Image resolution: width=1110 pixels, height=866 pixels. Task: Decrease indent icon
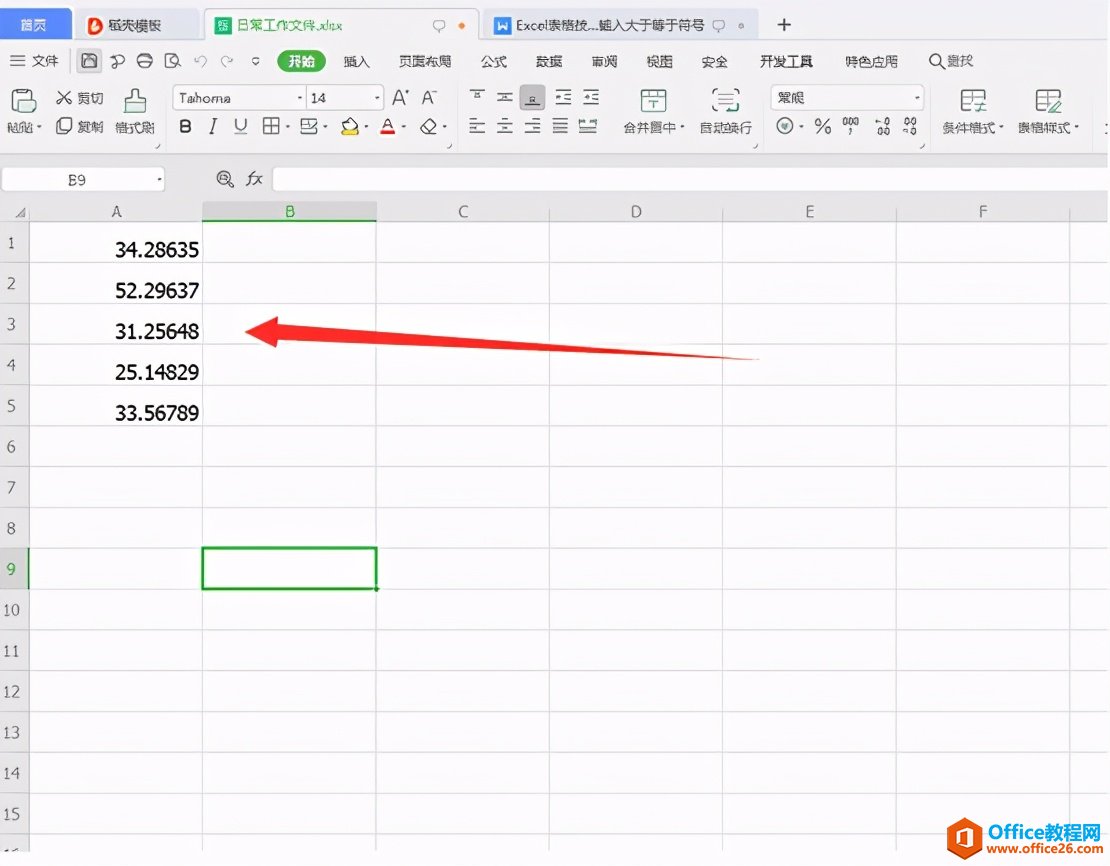click(x=563, y=97)
